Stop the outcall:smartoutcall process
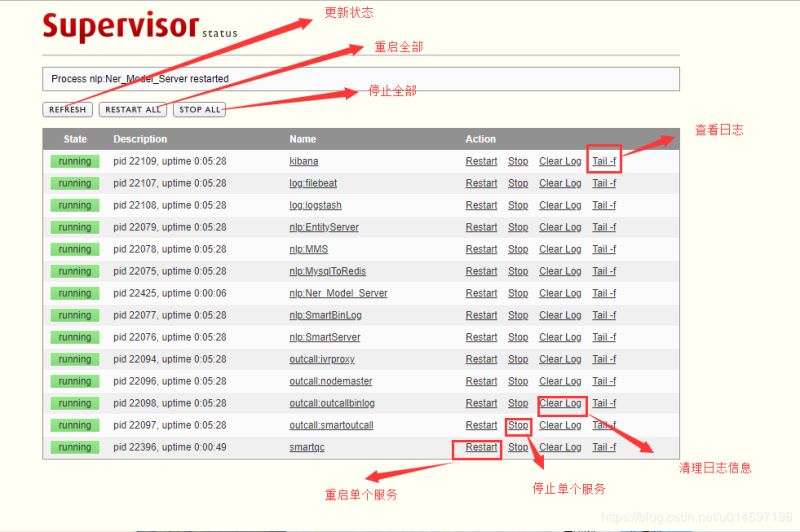The width and height of the screenshot is (800, 532). pyautogui.click(x=518, y=425)
